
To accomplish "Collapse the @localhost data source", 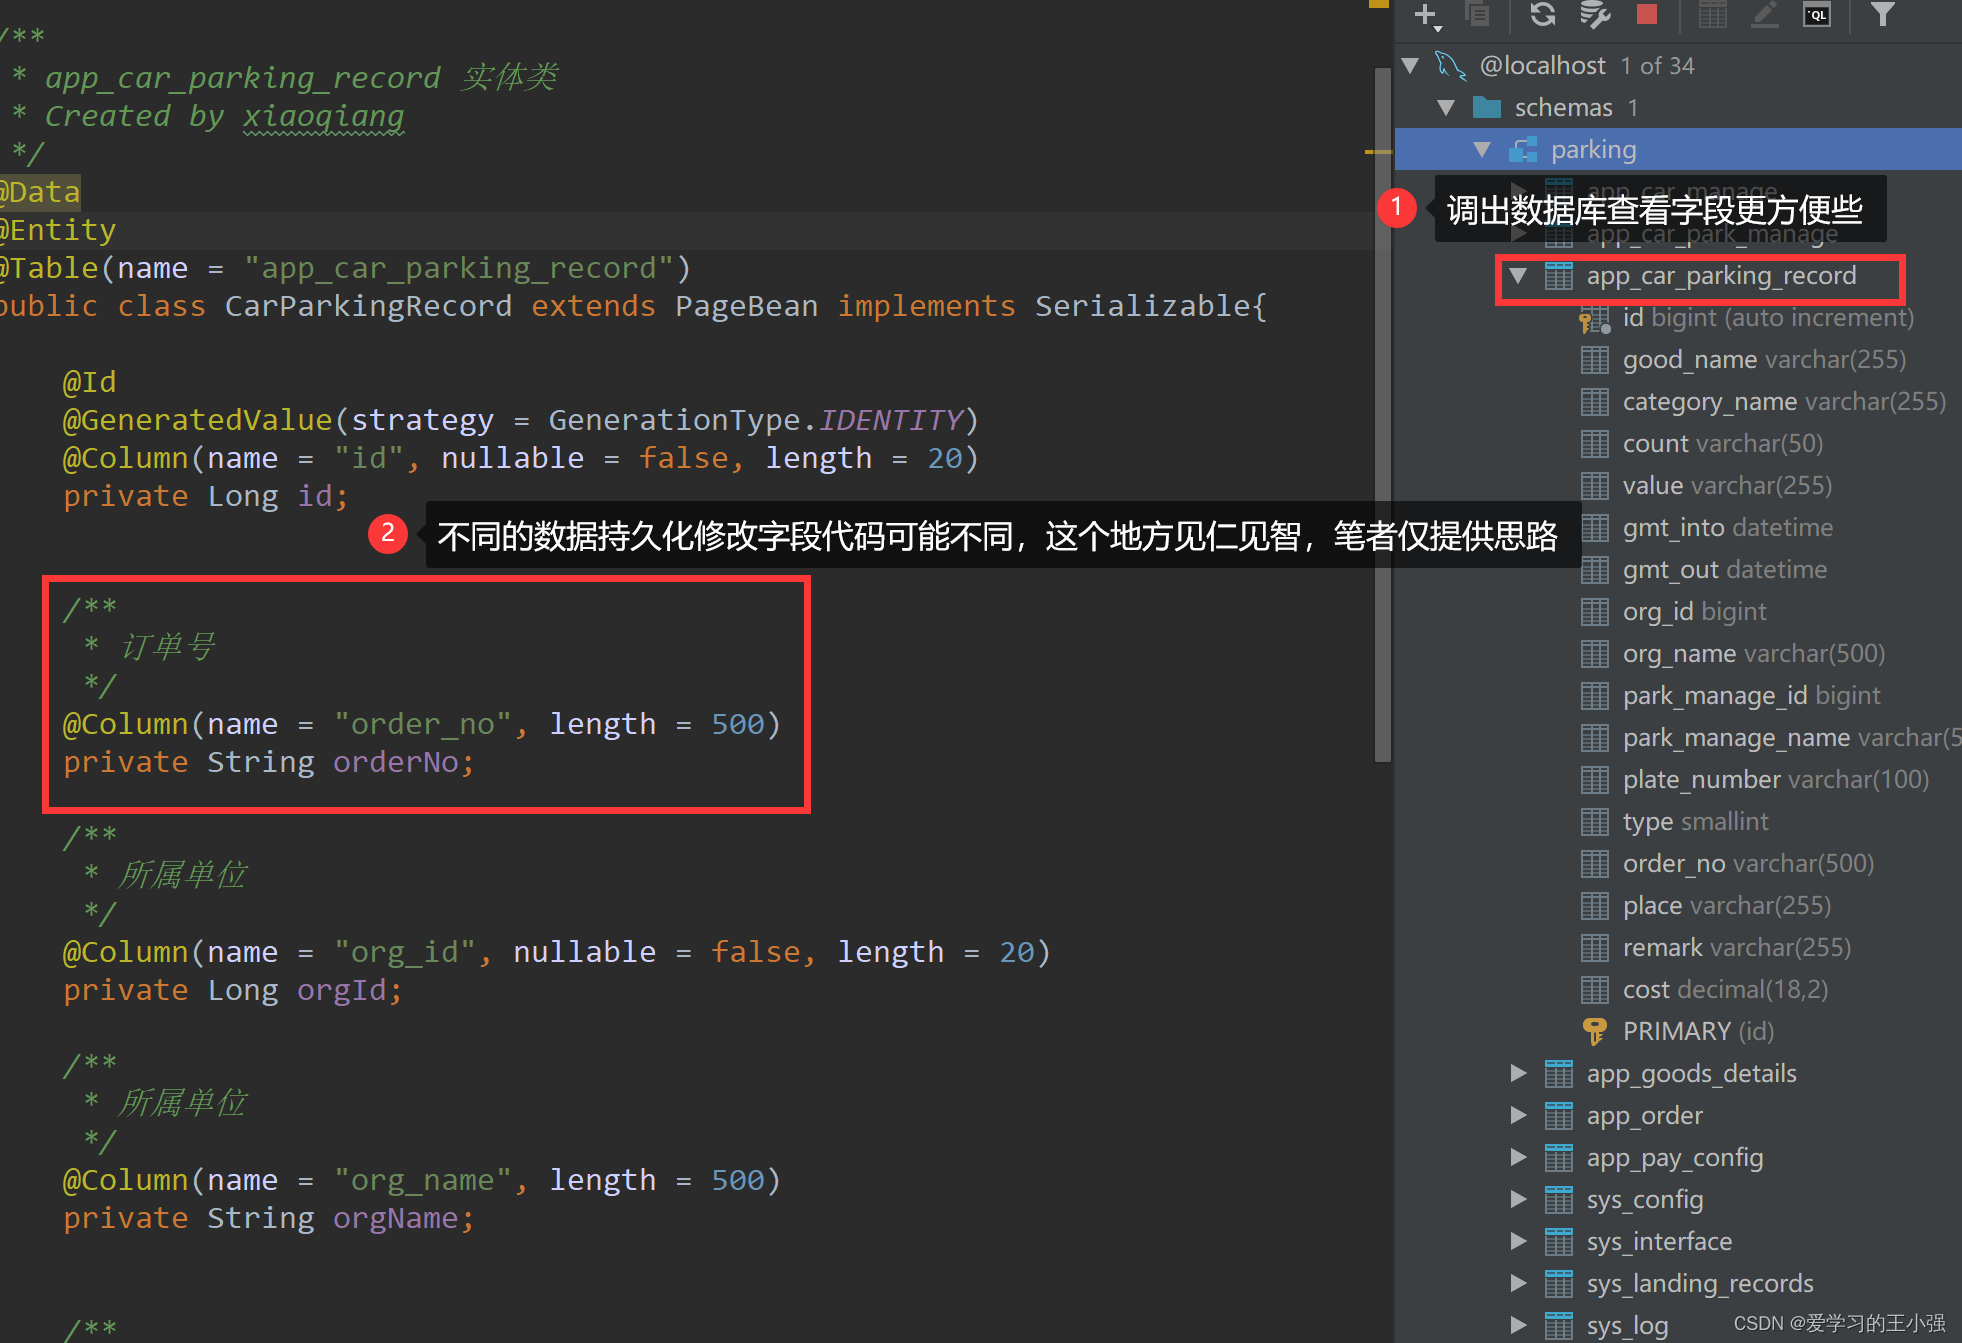I will [x=1411, y=66].
